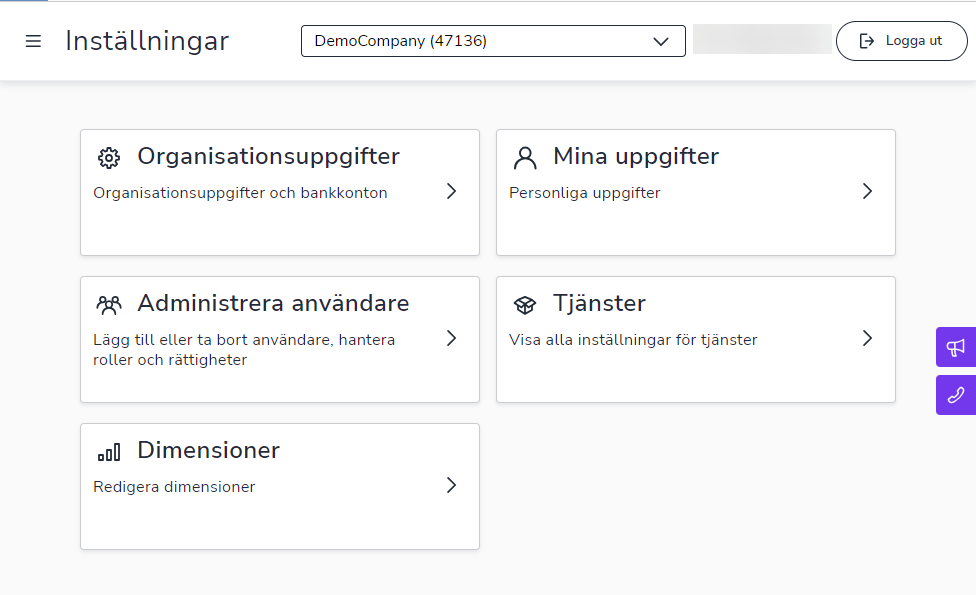Click the chevron on Dimensioner card
The image size is (976, 595).
coord(452,485)
